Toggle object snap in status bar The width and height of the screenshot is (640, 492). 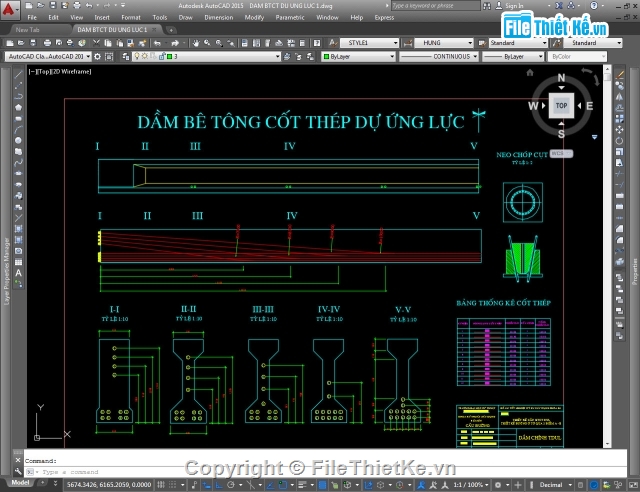(282, 485)
